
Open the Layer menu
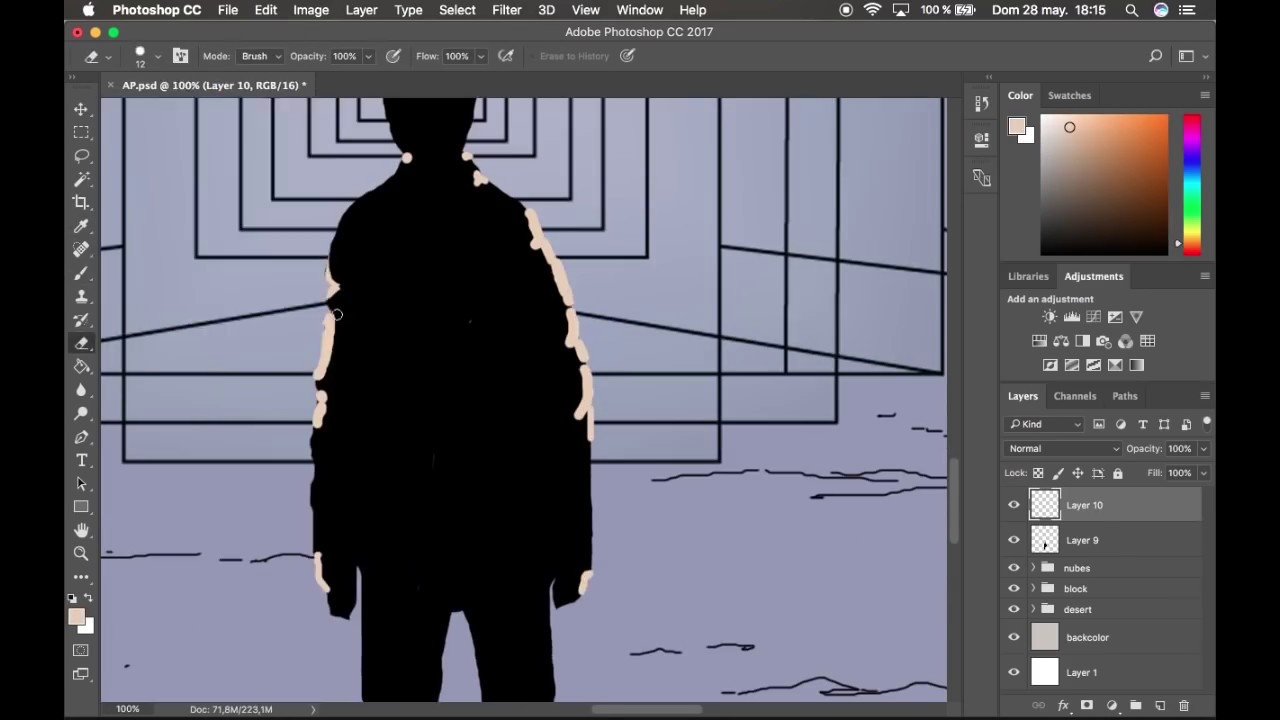361,10
